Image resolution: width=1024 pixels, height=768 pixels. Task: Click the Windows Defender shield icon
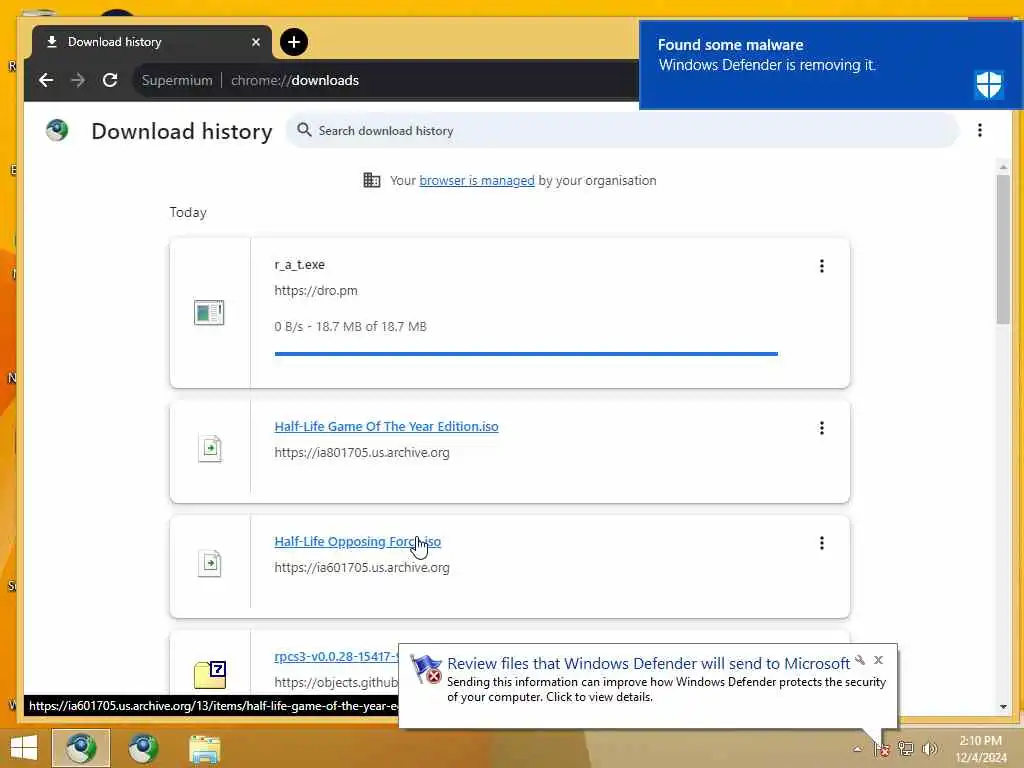pyautogui.click(x=989, y=84)
